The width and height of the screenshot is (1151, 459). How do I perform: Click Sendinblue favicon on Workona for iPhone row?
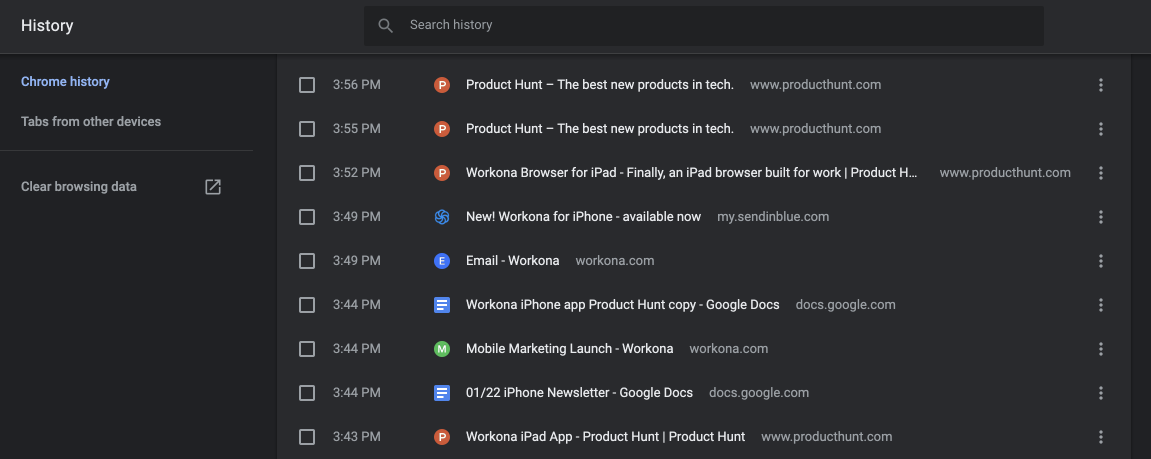pos(441,217)
